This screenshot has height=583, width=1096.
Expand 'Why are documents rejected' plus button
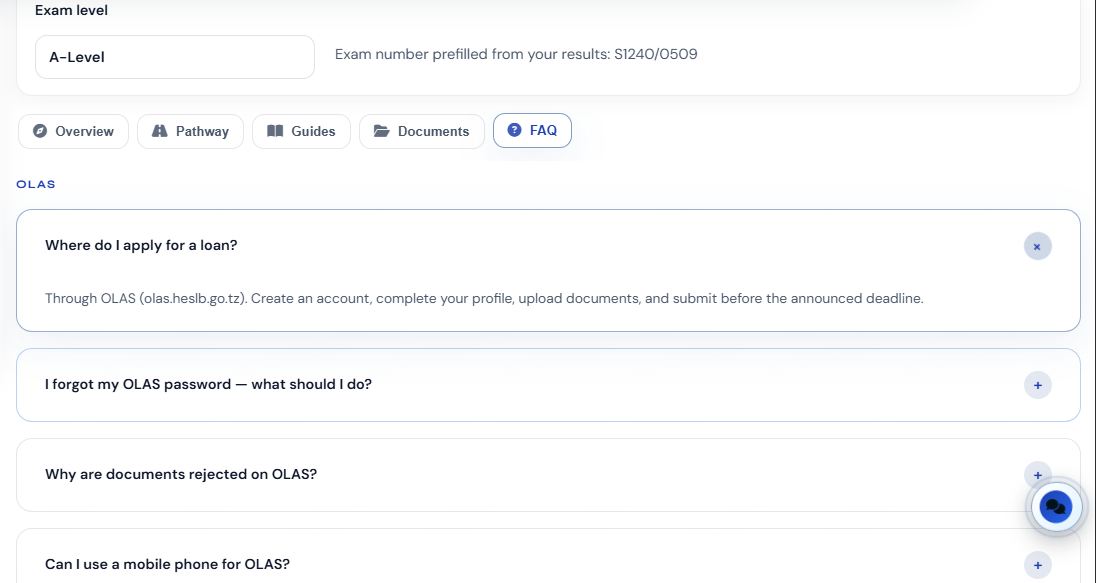pyautogui.click(x=1037, y=475)
